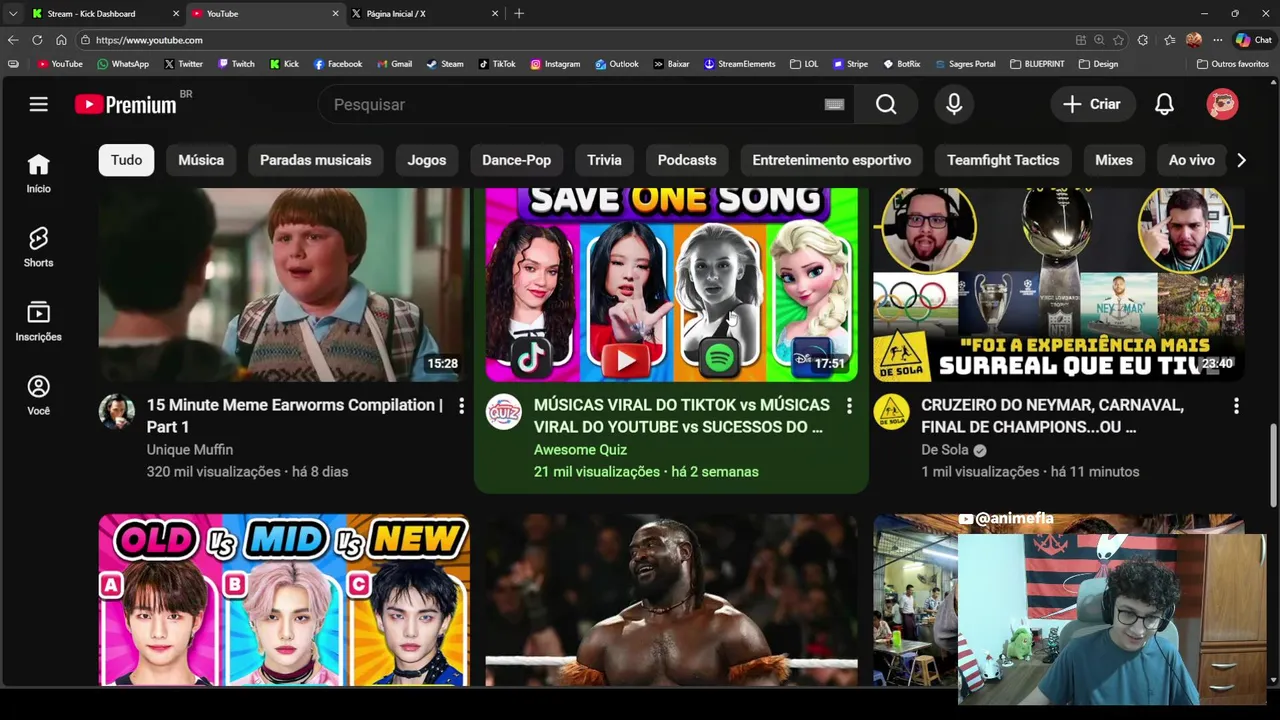Open Unique Muffin channel avatar
1280x720 pixels.
point(116,412)
